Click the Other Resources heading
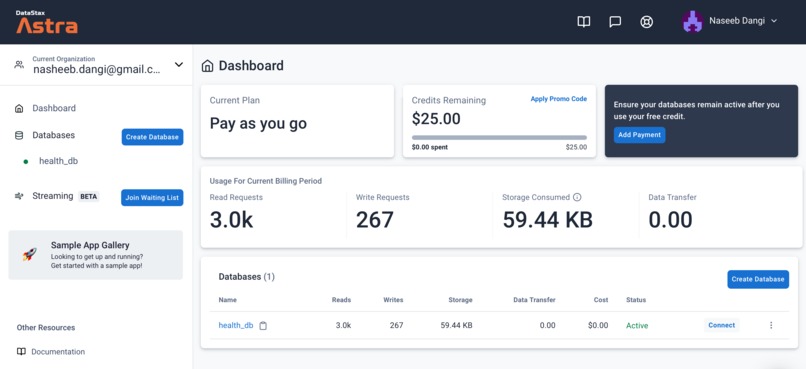Viewport: 806px width, 369px height. coord(46,327)
